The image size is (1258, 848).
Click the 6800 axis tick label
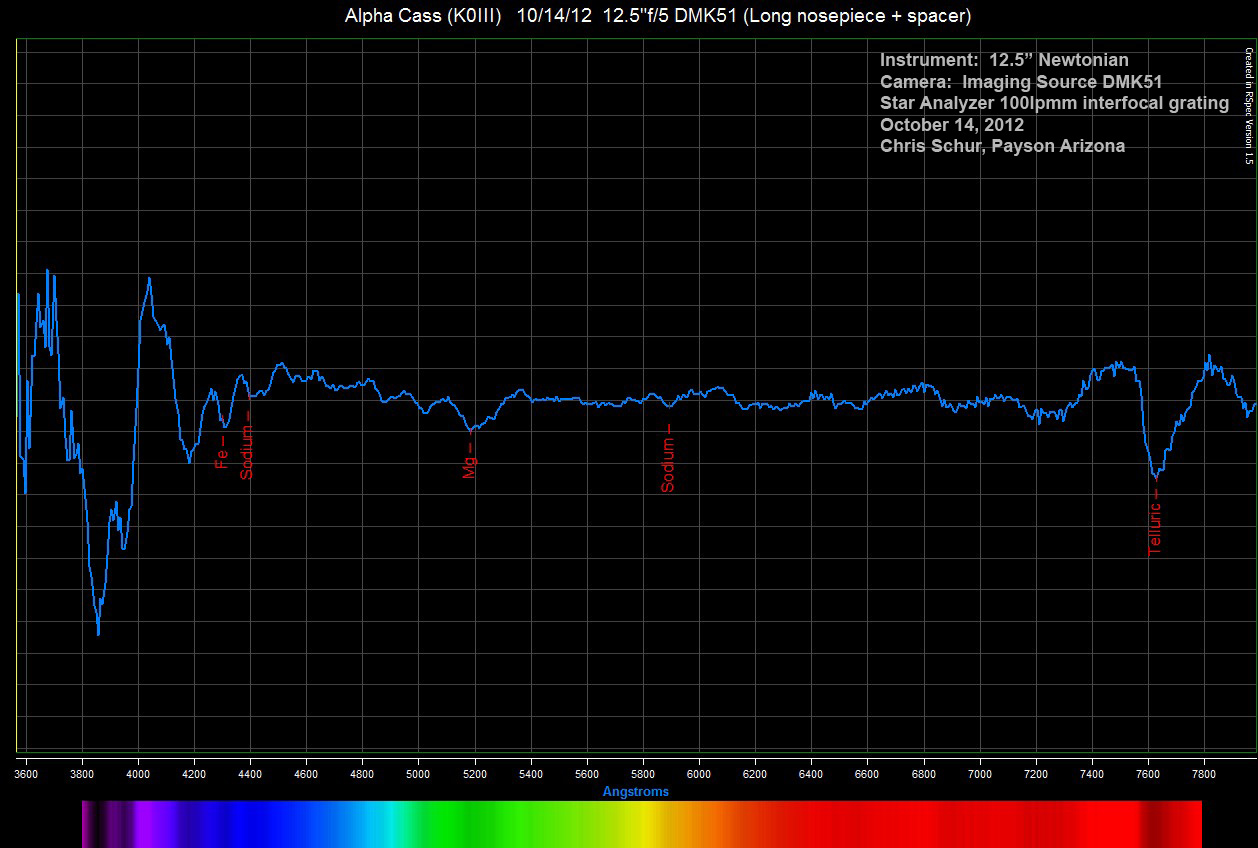click(924, 773)
